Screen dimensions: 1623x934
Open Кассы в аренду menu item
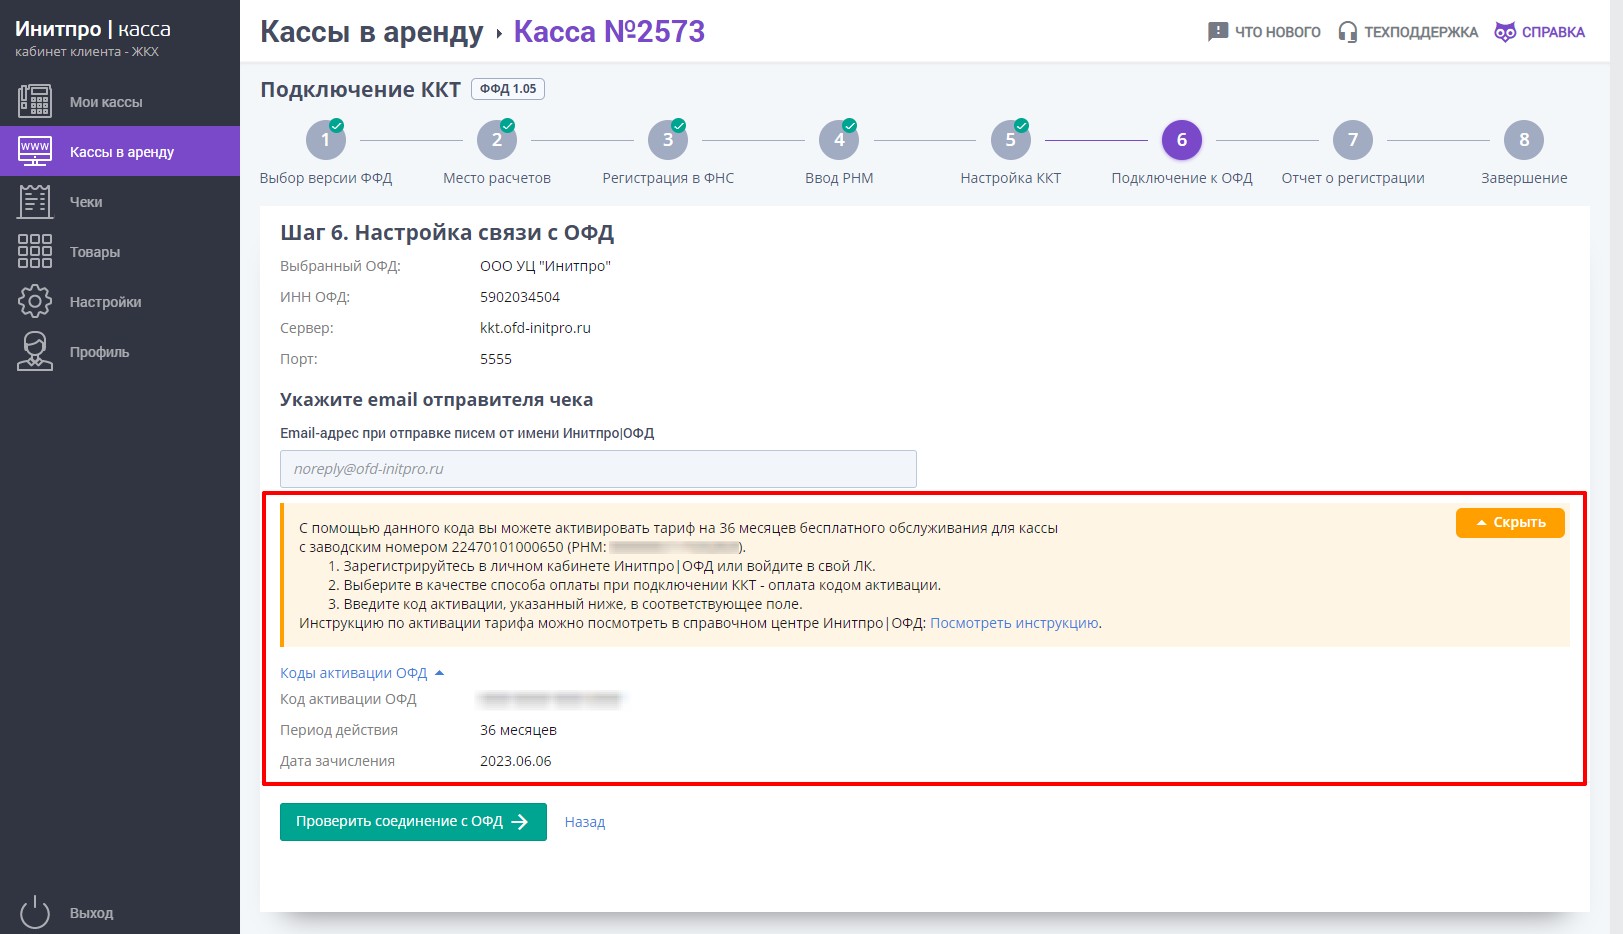pyautogui.click(x=120, y=151)
